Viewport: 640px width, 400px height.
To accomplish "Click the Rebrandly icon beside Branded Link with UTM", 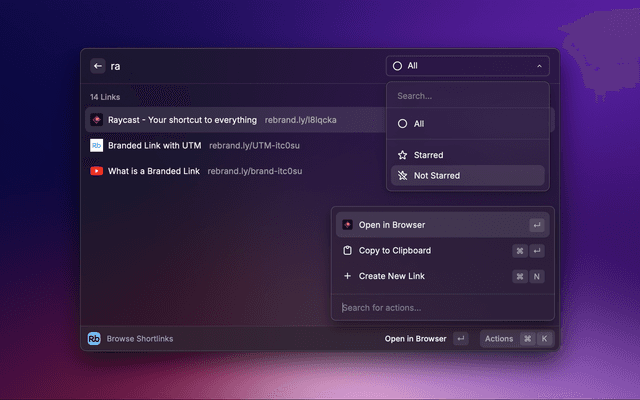I will 97,145.
